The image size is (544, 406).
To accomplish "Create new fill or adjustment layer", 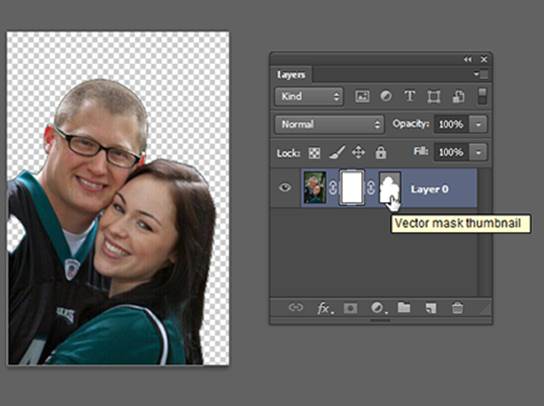I will point(378,308).
